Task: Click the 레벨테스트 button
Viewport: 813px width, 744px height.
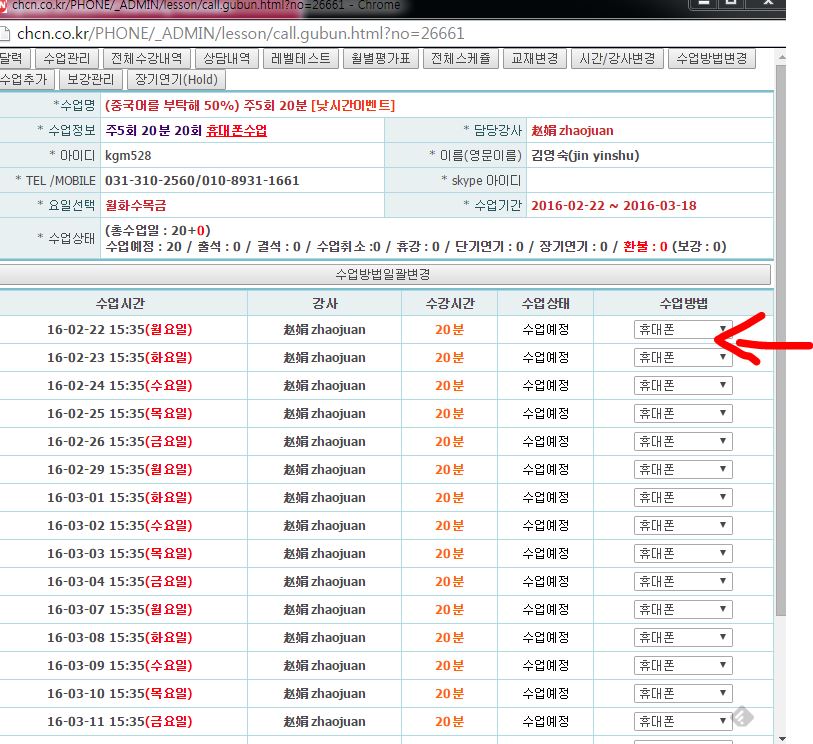Action: click(x=301, y=59)
